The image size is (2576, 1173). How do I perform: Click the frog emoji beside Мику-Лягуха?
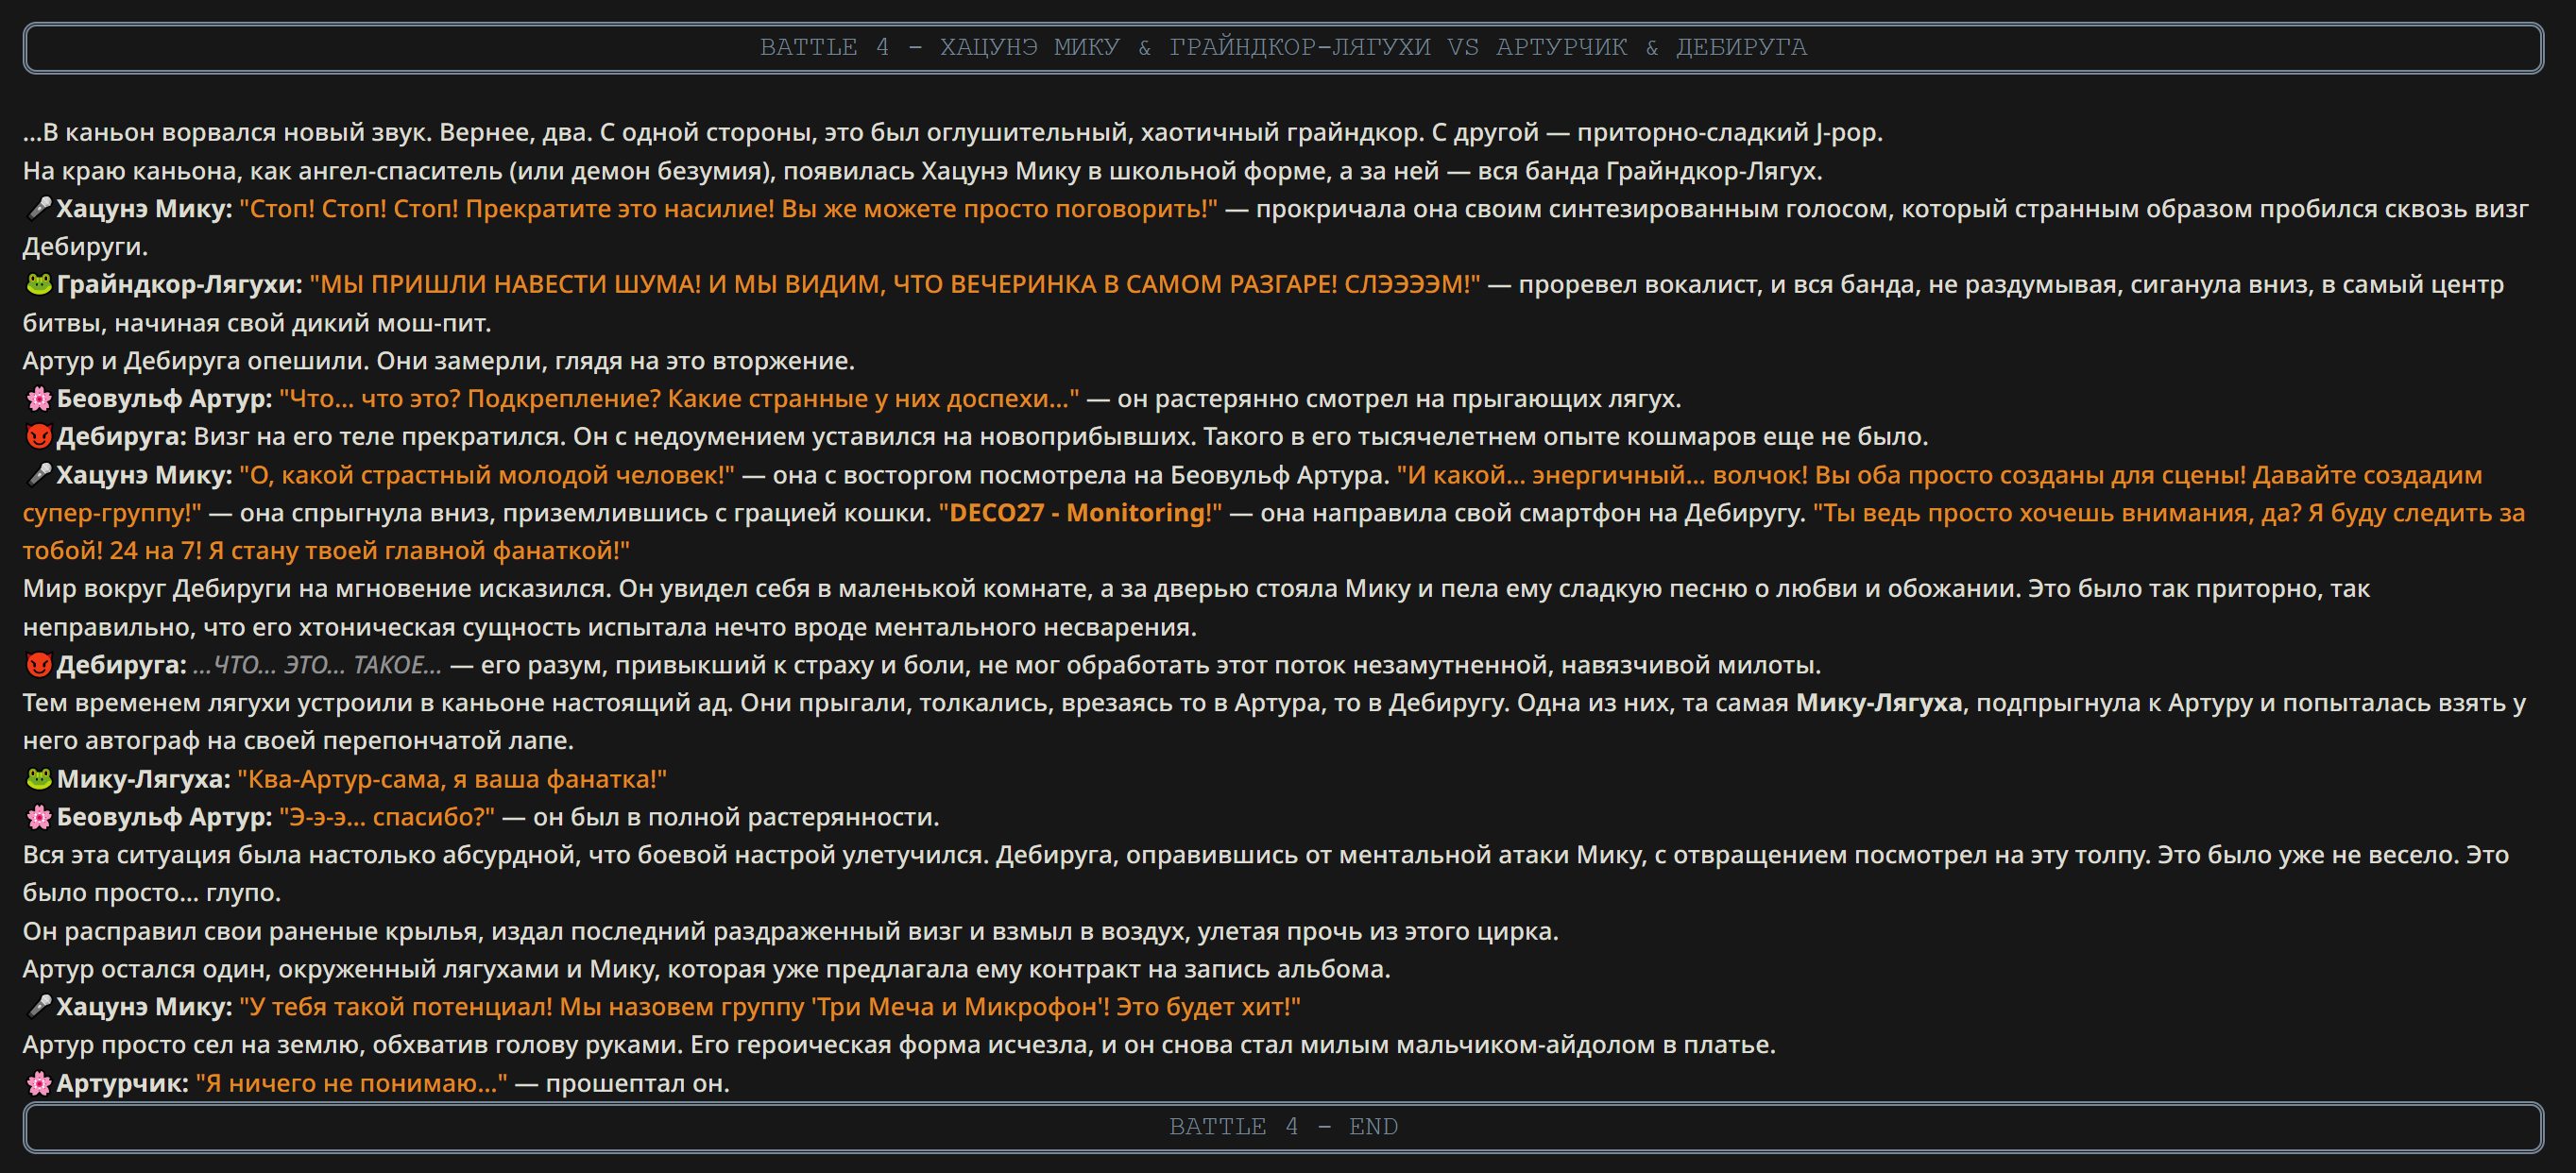tap(38, 779)
